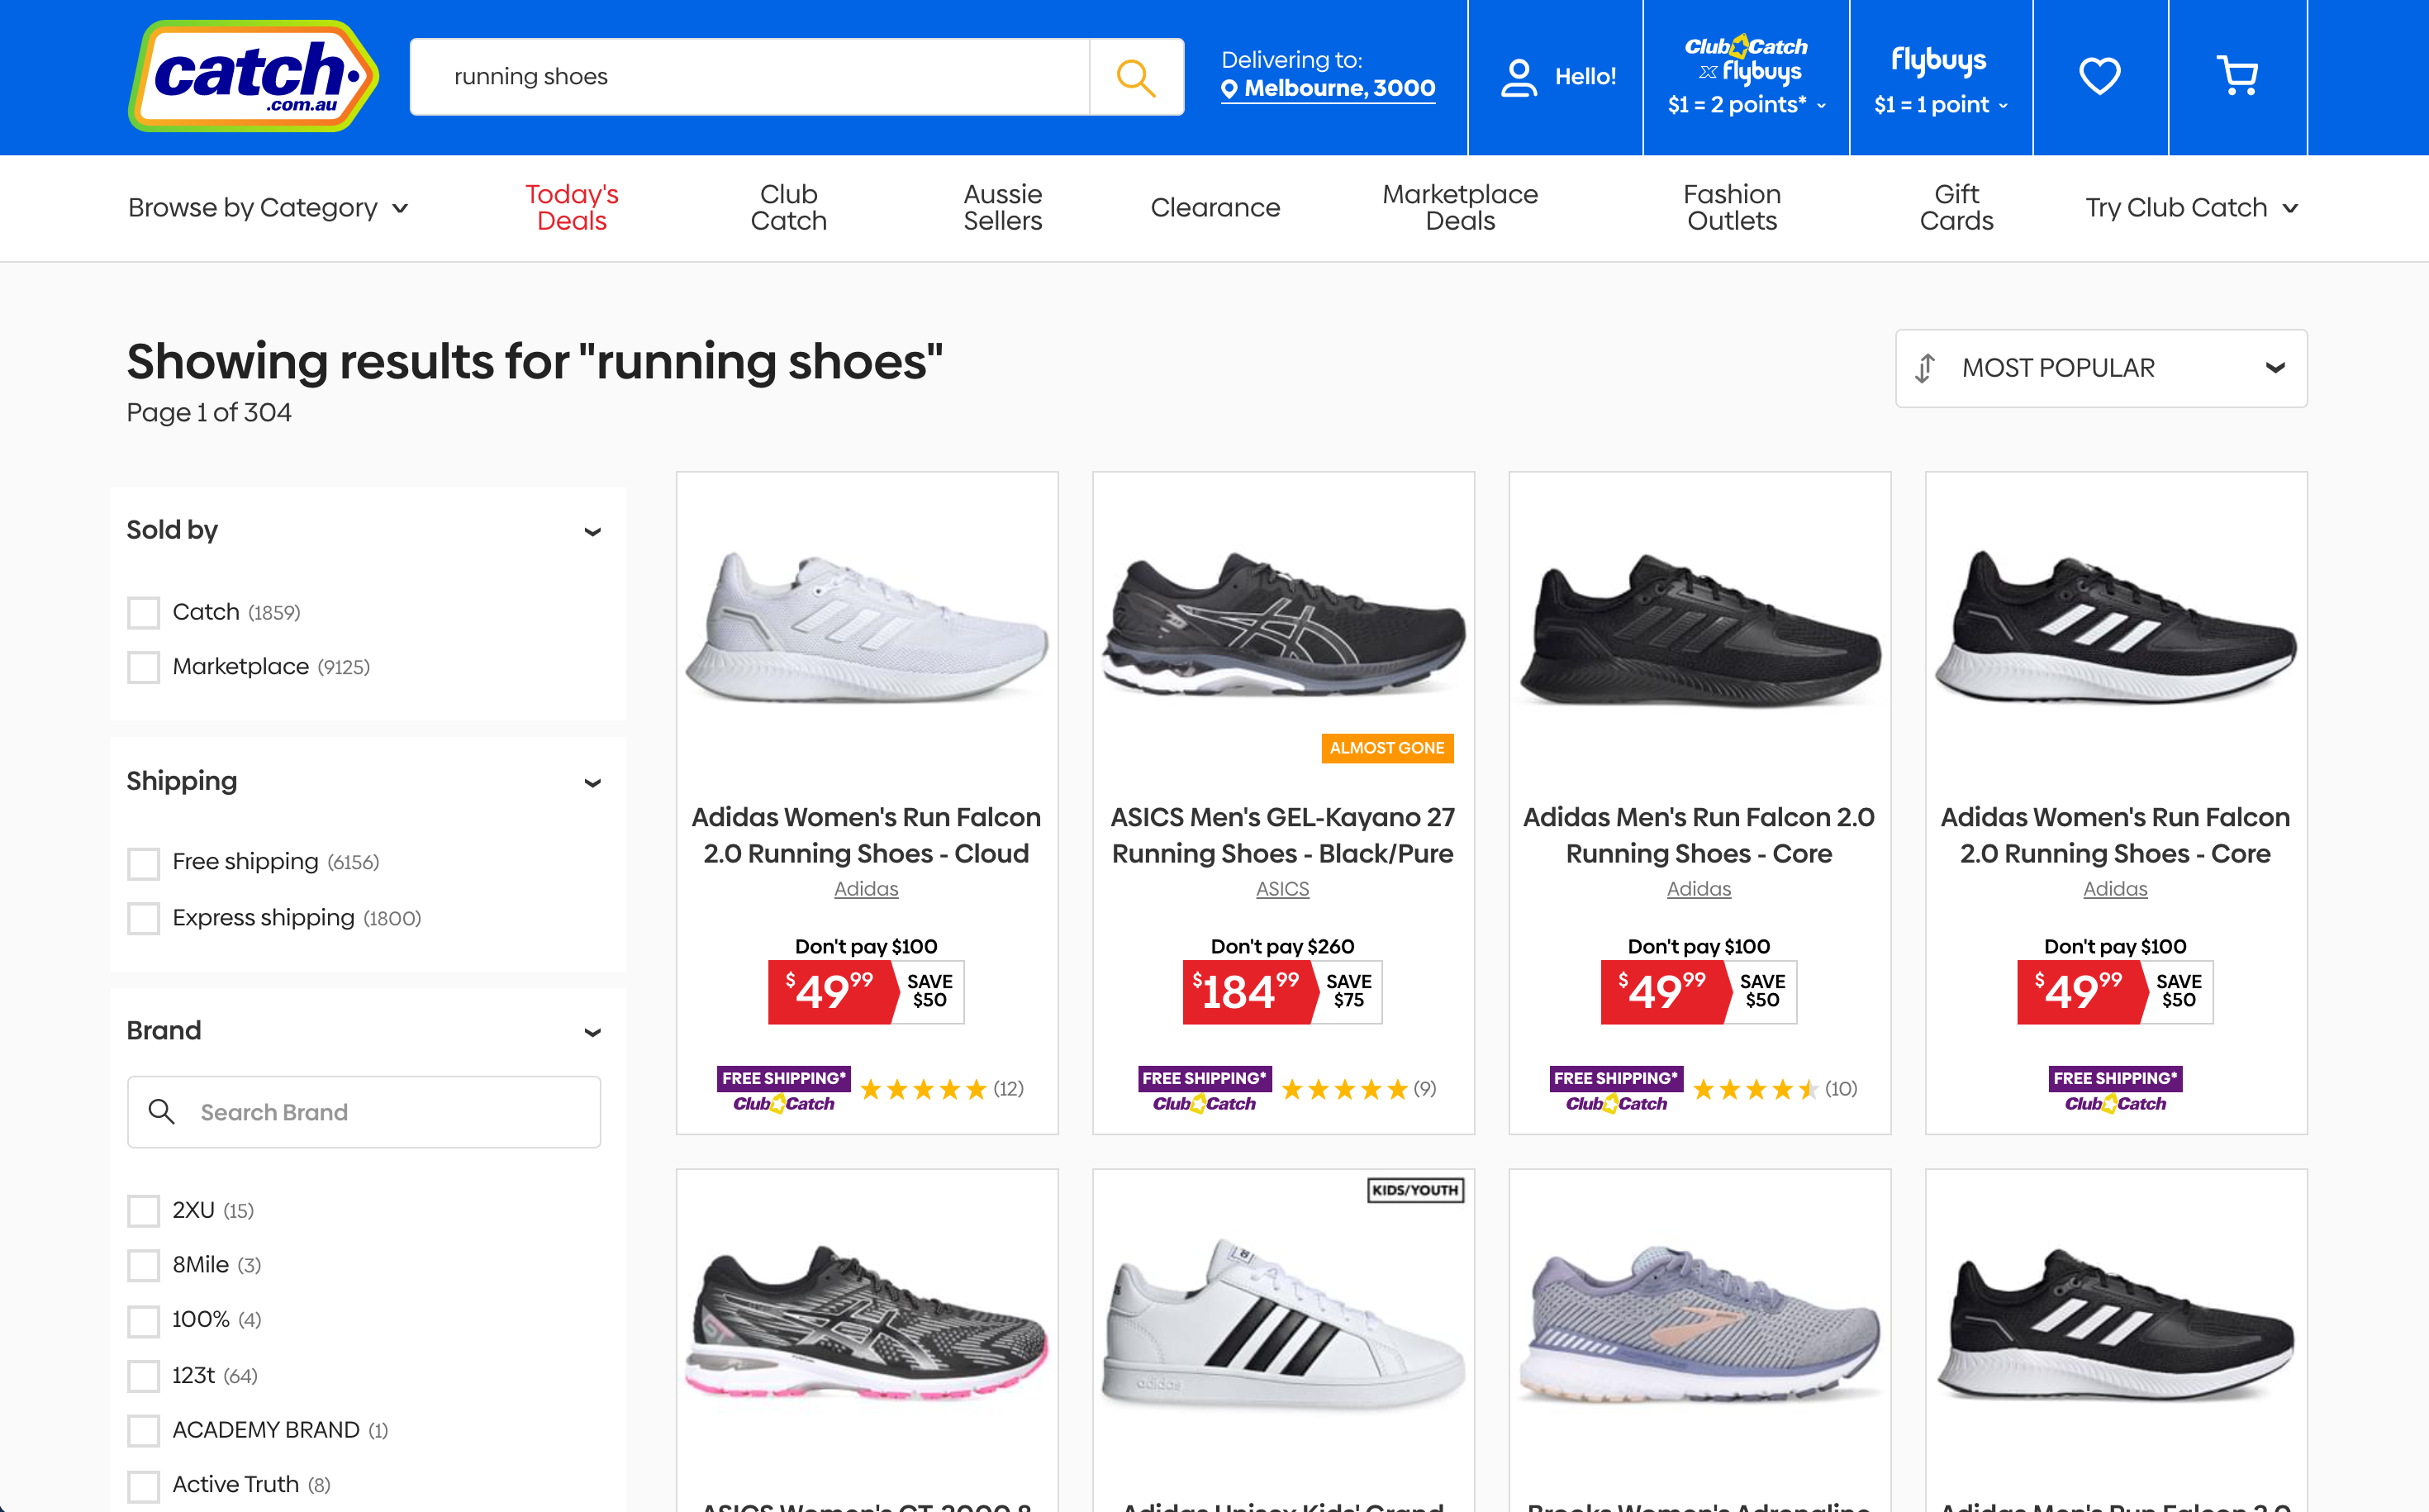Screen dimensions: 2429x1512
Task: Check the 8Mile brand checkbox
Action: (x=144, y=1265)
